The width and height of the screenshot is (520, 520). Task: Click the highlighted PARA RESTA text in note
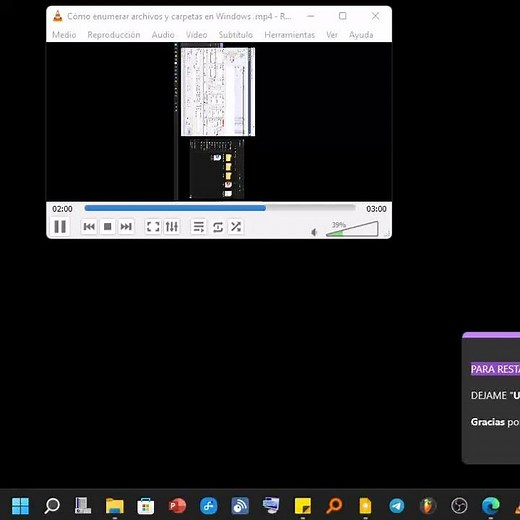tap(495, 369)
